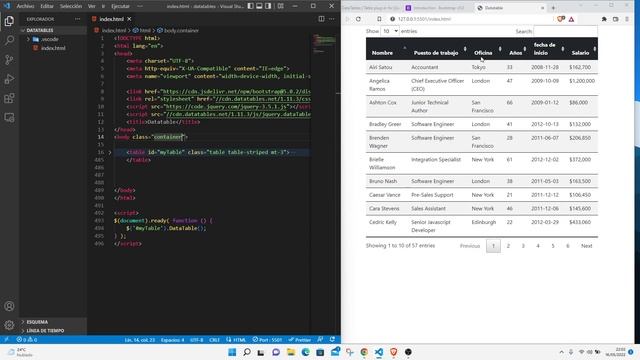Click the browser address bar URL
Viewport: 640px width, 360px height.
coord(424,19)
